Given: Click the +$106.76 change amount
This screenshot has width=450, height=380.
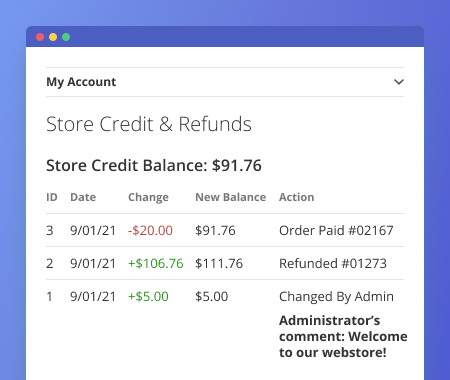Looking at the screenshot, I should click(156, 263).
